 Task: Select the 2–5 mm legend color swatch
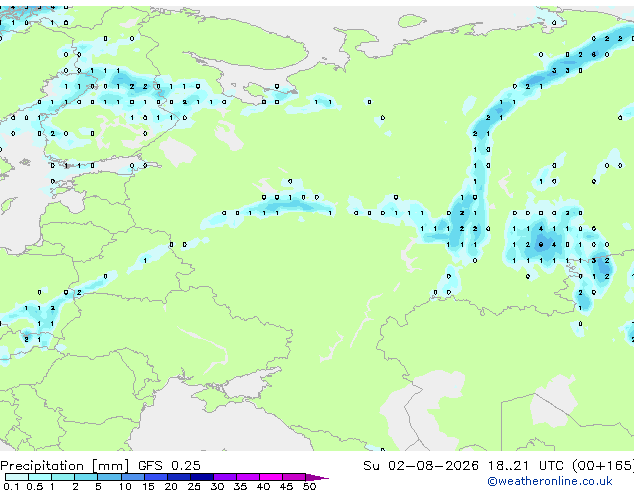(86, 477)
